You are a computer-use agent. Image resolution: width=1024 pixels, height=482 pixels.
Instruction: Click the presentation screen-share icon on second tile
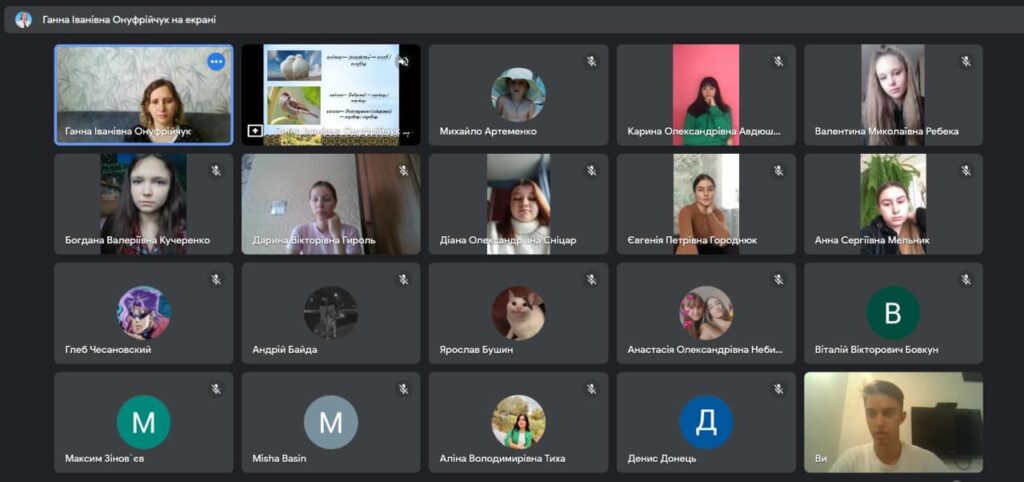[255, 131]
